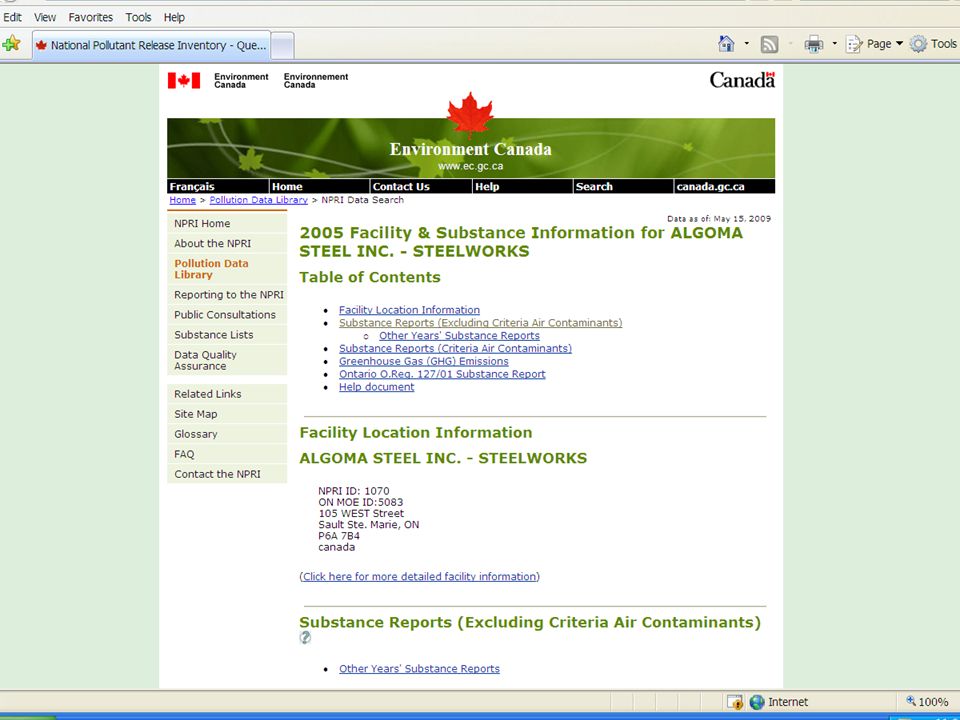Click Other Years' Substance Reports sub-bullet link
The width and height of the screenshot is (960, 720).
coord(459,336)
